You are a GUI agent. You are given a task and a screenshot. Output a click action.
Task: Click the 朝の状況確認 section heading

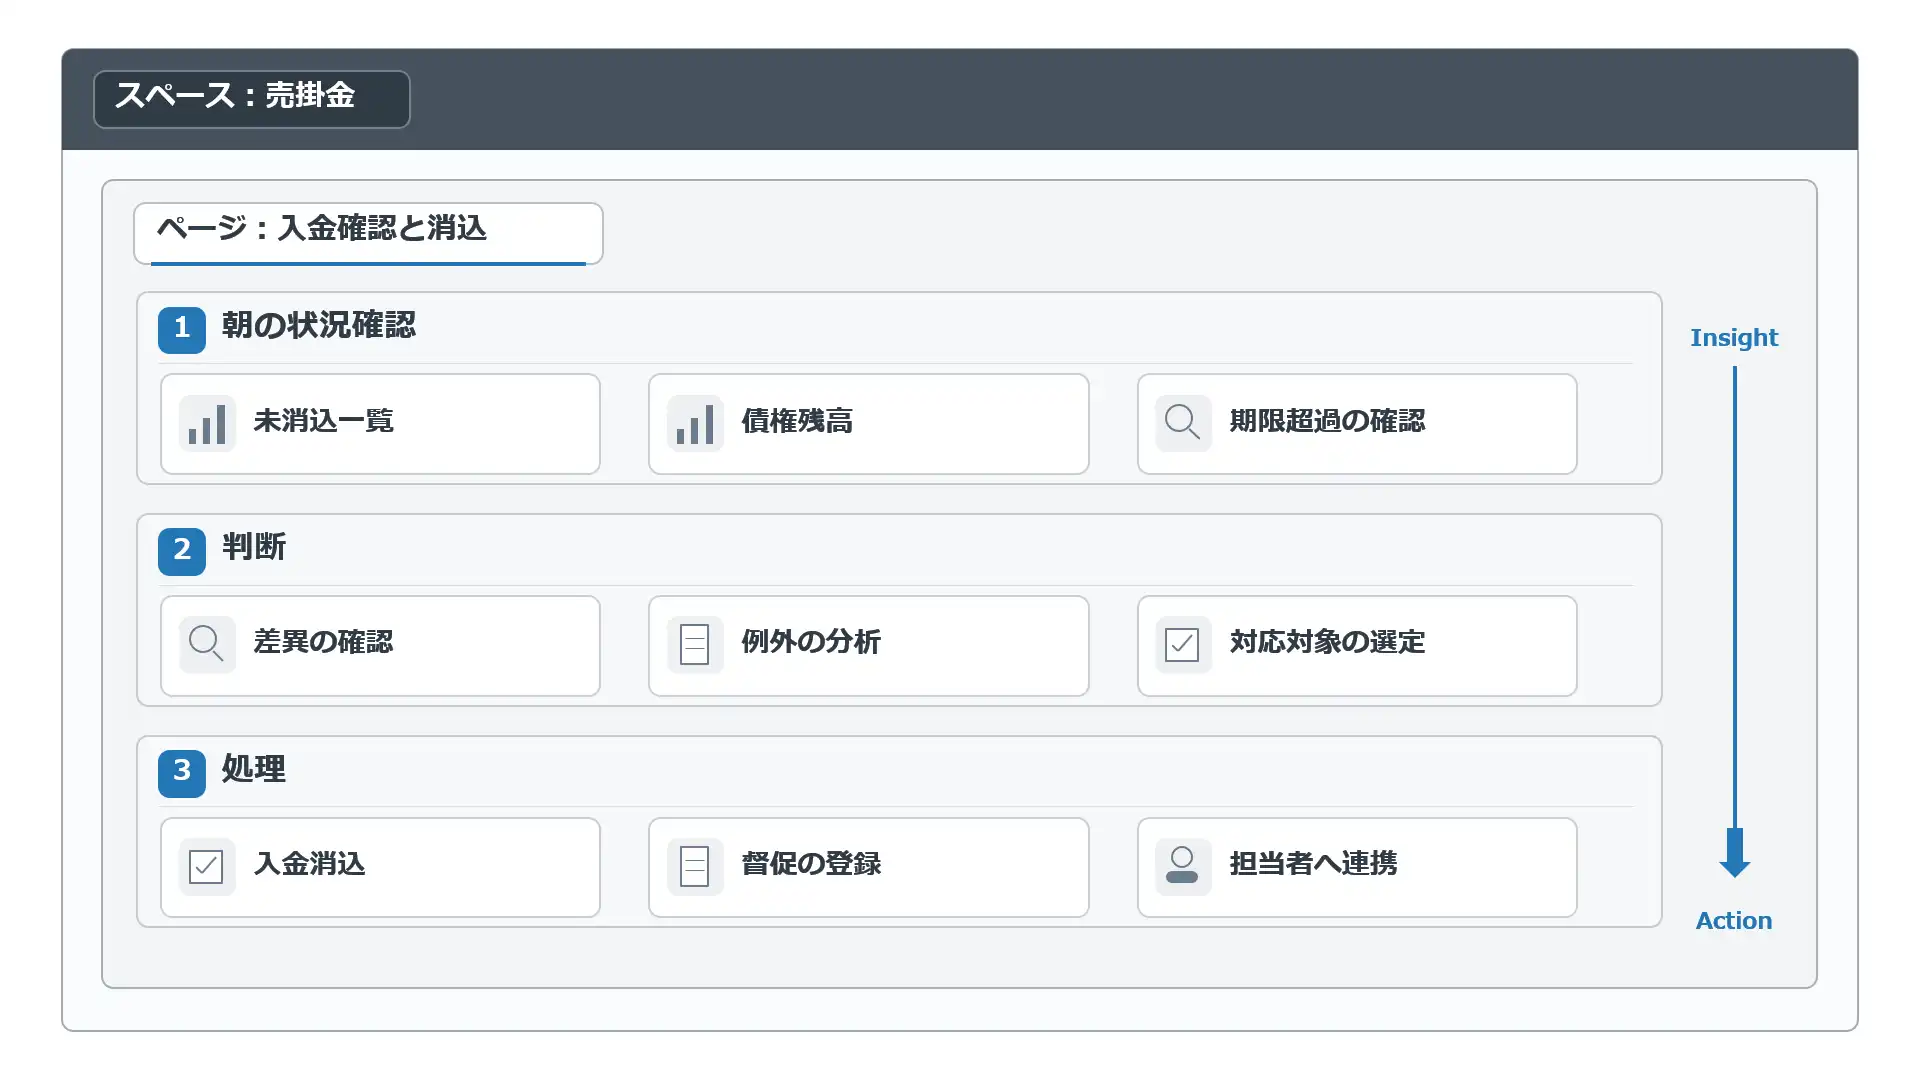[x=319, y=326]
